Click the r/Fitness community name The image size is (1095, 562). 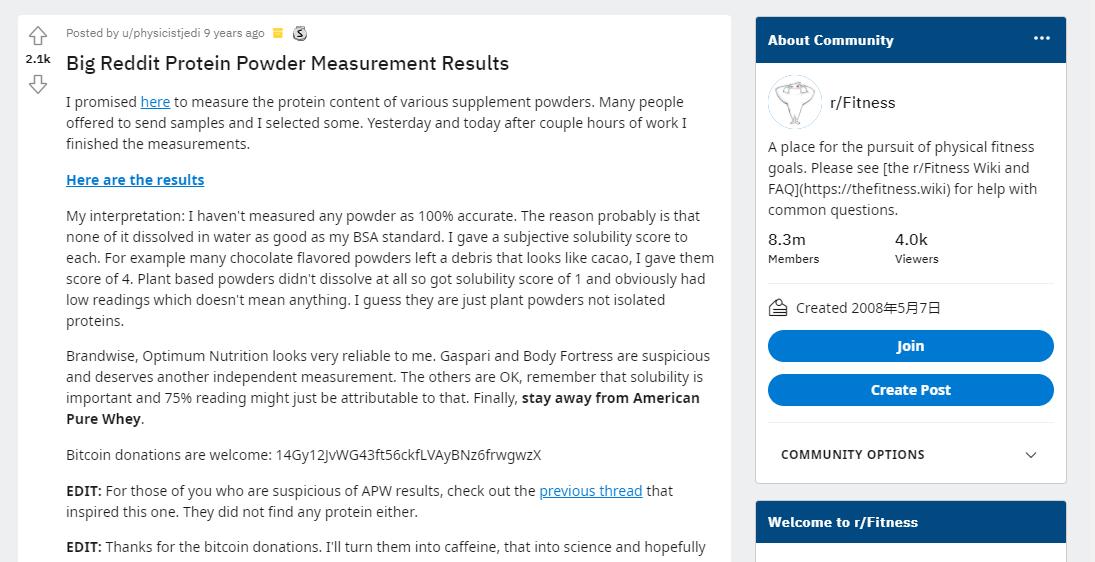862,102
